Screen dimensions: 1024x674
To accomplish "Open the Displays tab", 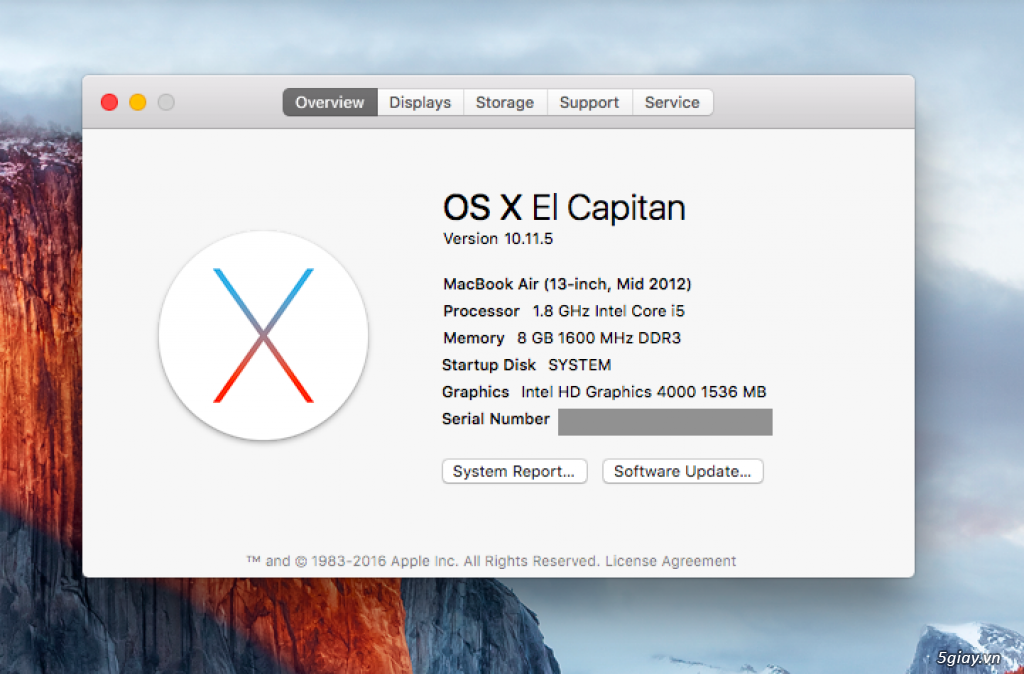I will [x=420, y=103].
